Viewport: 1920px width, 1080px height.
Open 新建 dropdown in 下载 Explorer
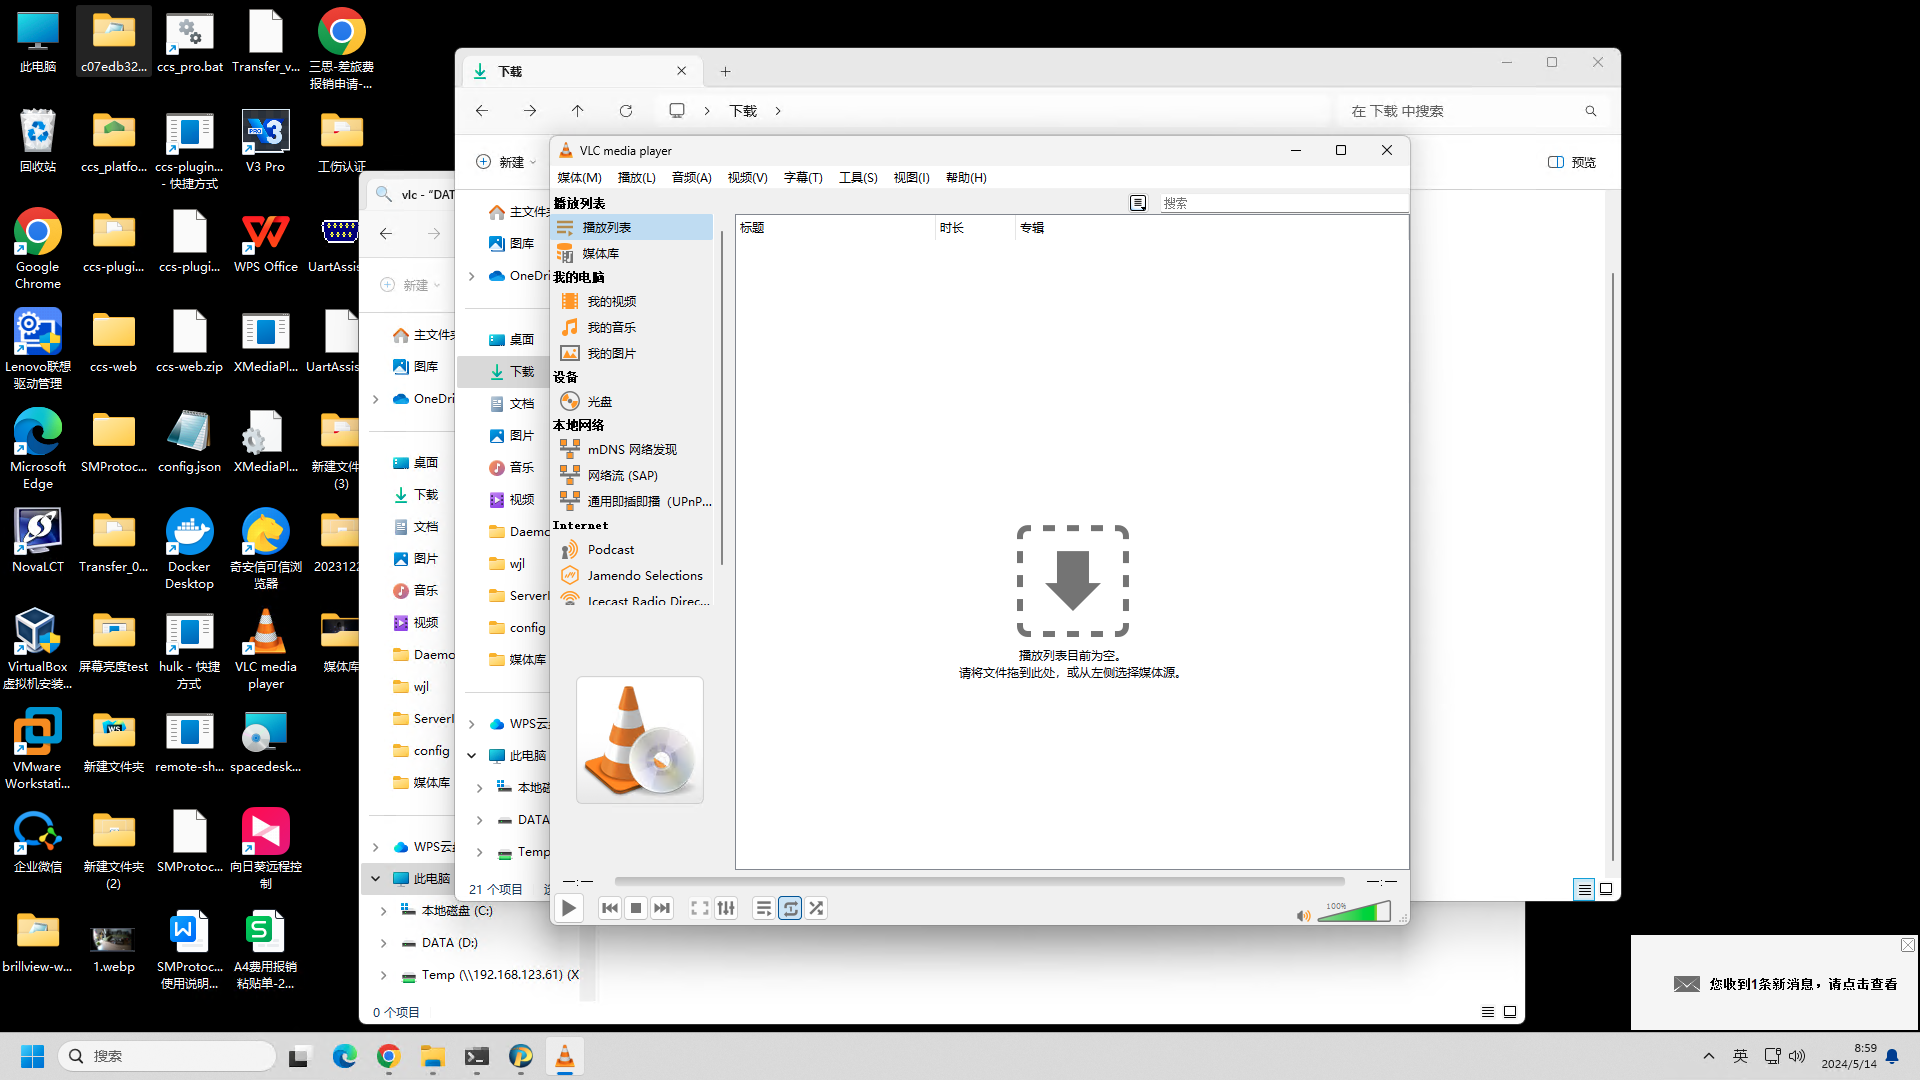click(x=506, y=162)
